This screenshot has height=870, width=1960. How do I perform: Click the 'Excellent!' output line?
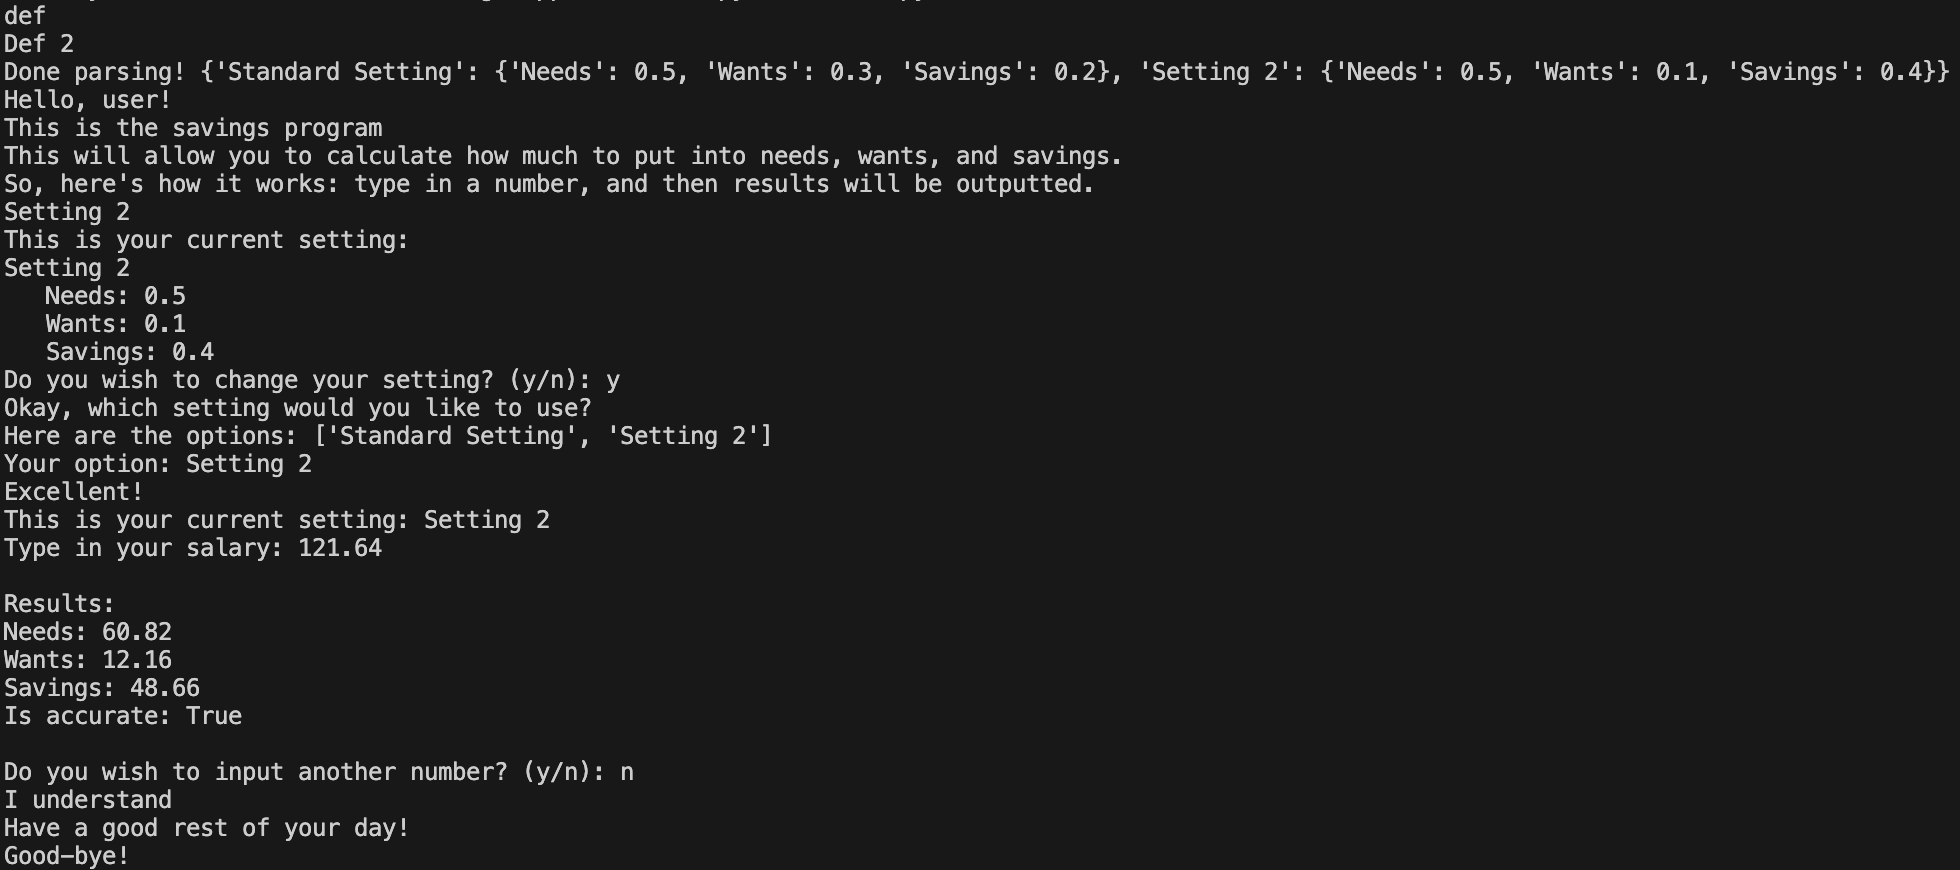74,492
